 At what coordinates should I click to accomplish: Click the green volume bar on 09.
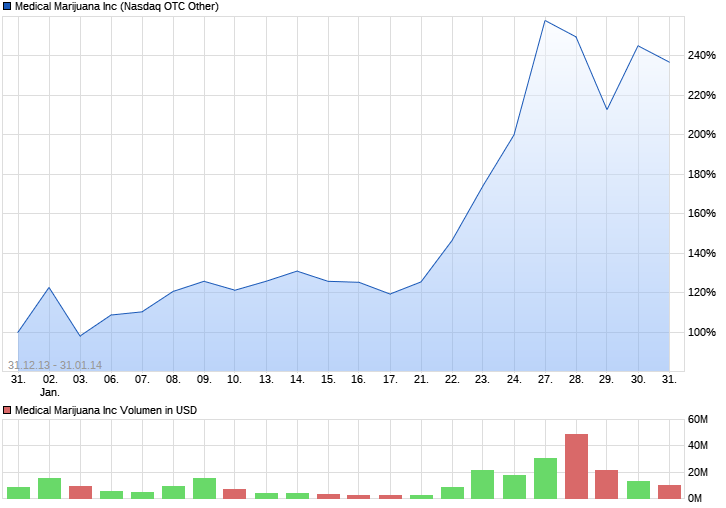(204, 489)
